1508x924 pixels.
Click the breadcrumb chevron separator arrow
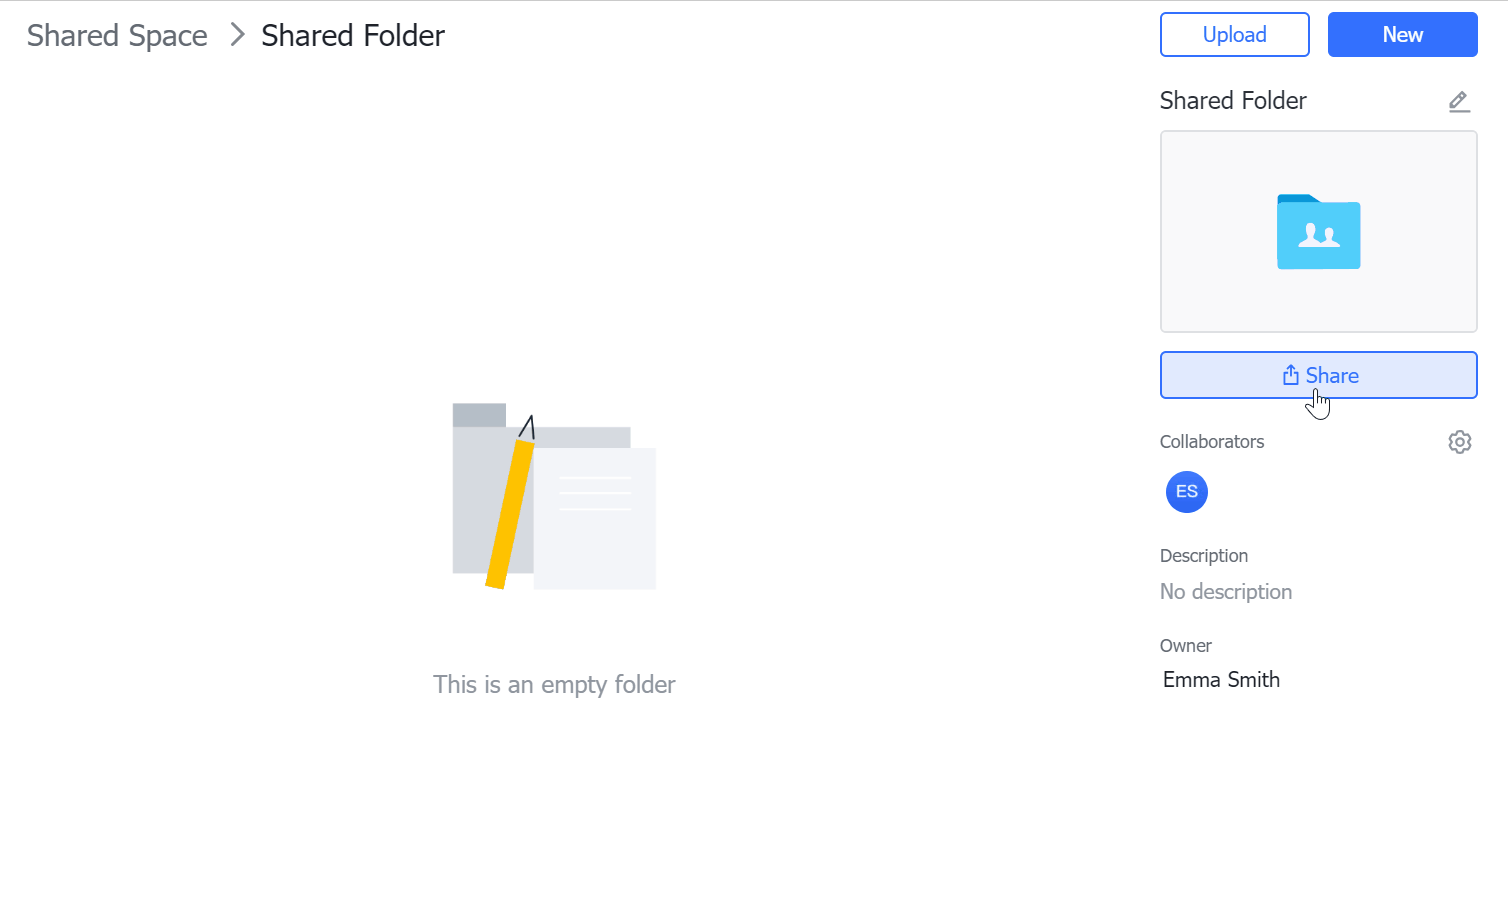[x=237, y=35]
